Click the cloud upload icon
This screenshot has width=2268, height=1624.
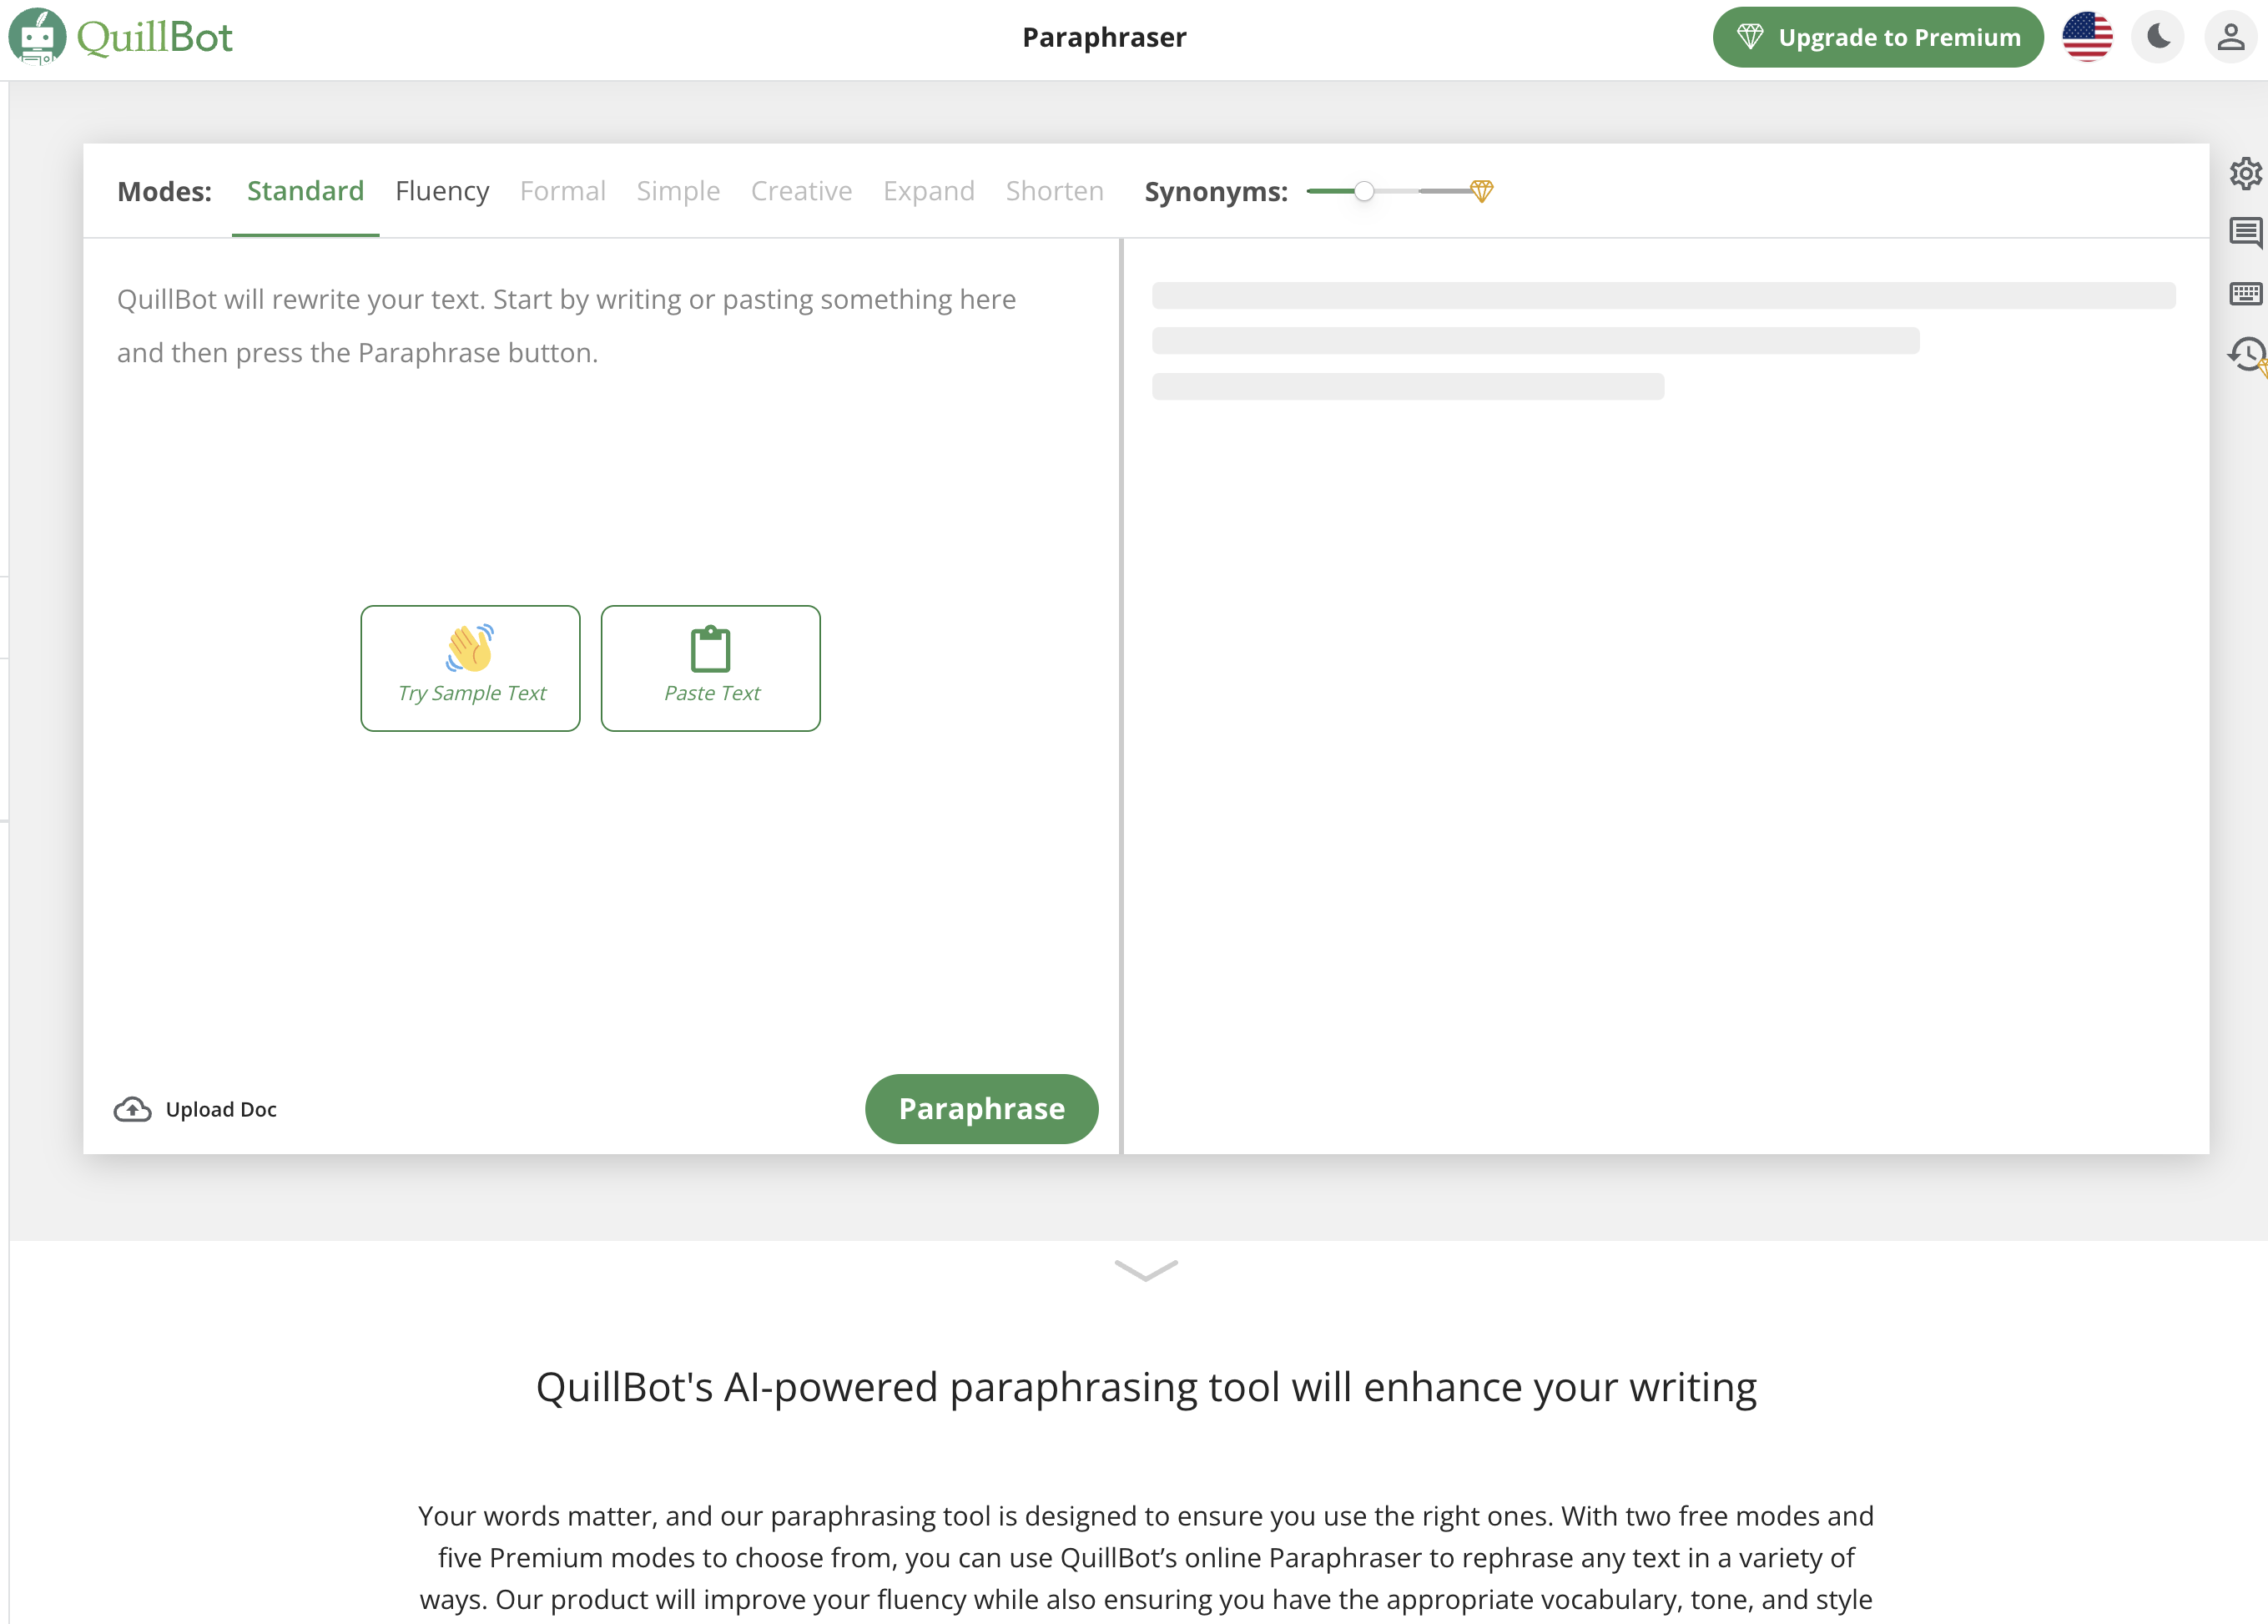tap(132, 1109)
